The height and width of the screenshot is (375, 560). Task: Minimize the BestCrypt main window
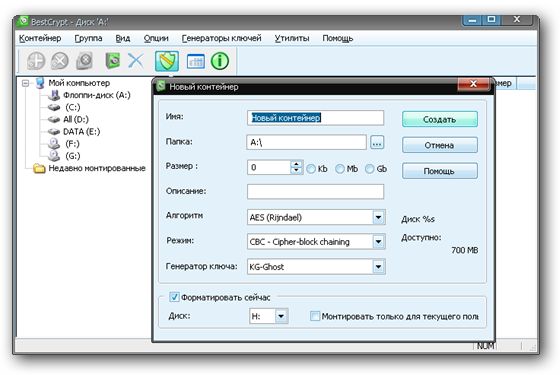[x=472, y=20]
